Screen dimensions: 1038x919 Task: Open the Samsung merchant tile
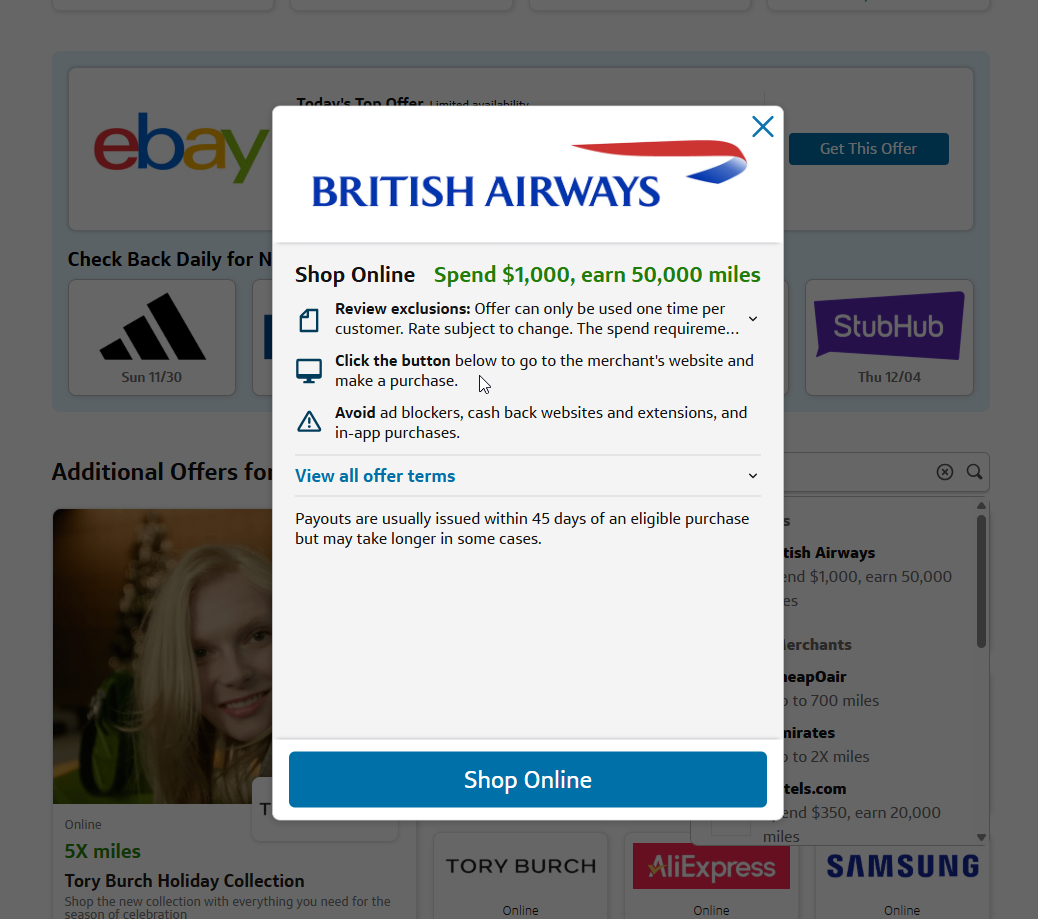(901, 865)
